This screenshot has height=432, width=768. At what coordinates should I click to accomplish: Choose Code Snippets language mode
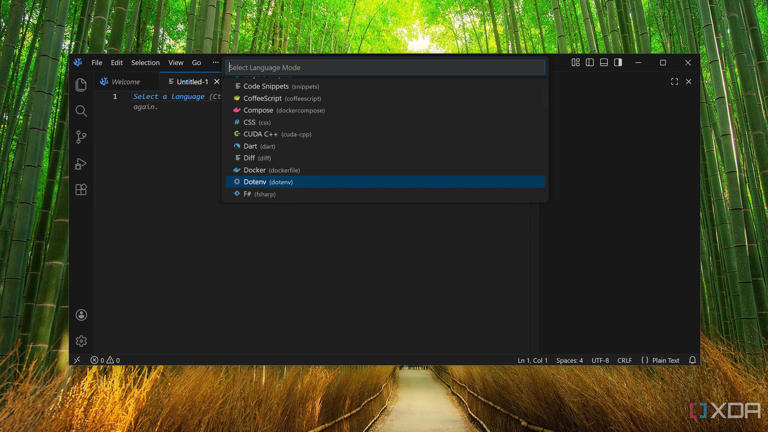pyautogui.click(x=385, y=86)
